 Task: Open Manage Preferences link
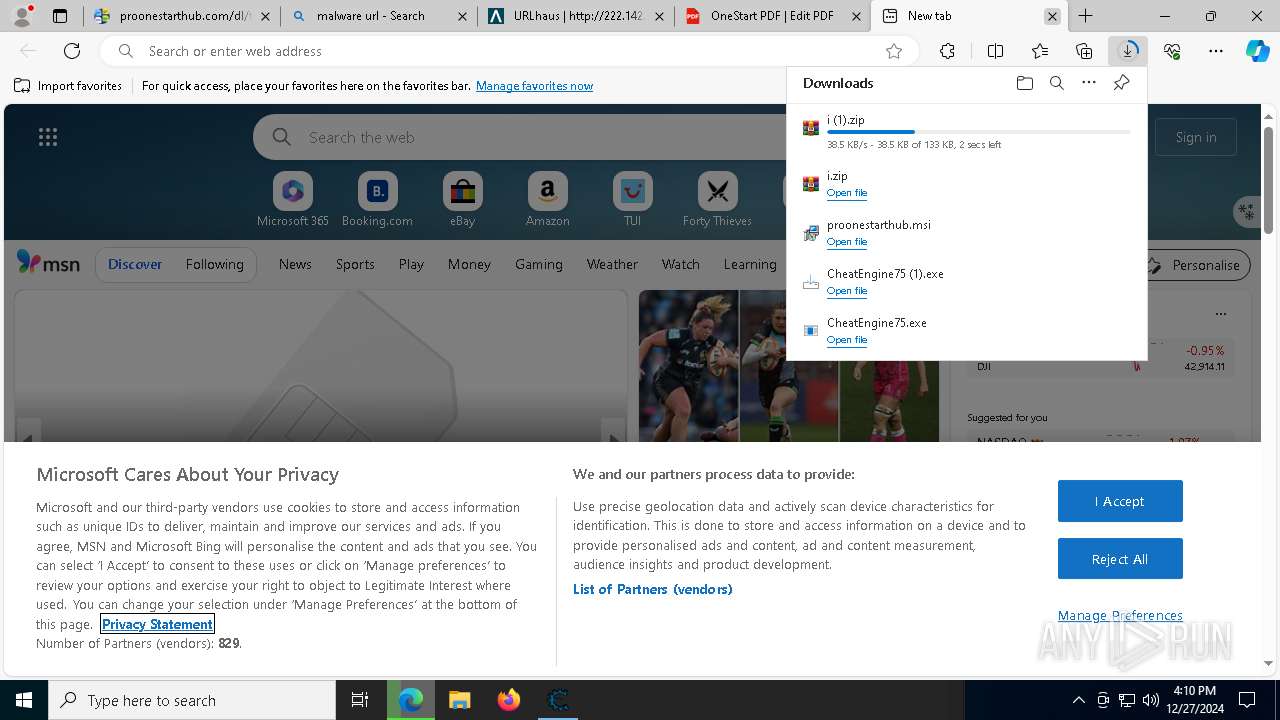[x=1120, y=615]
